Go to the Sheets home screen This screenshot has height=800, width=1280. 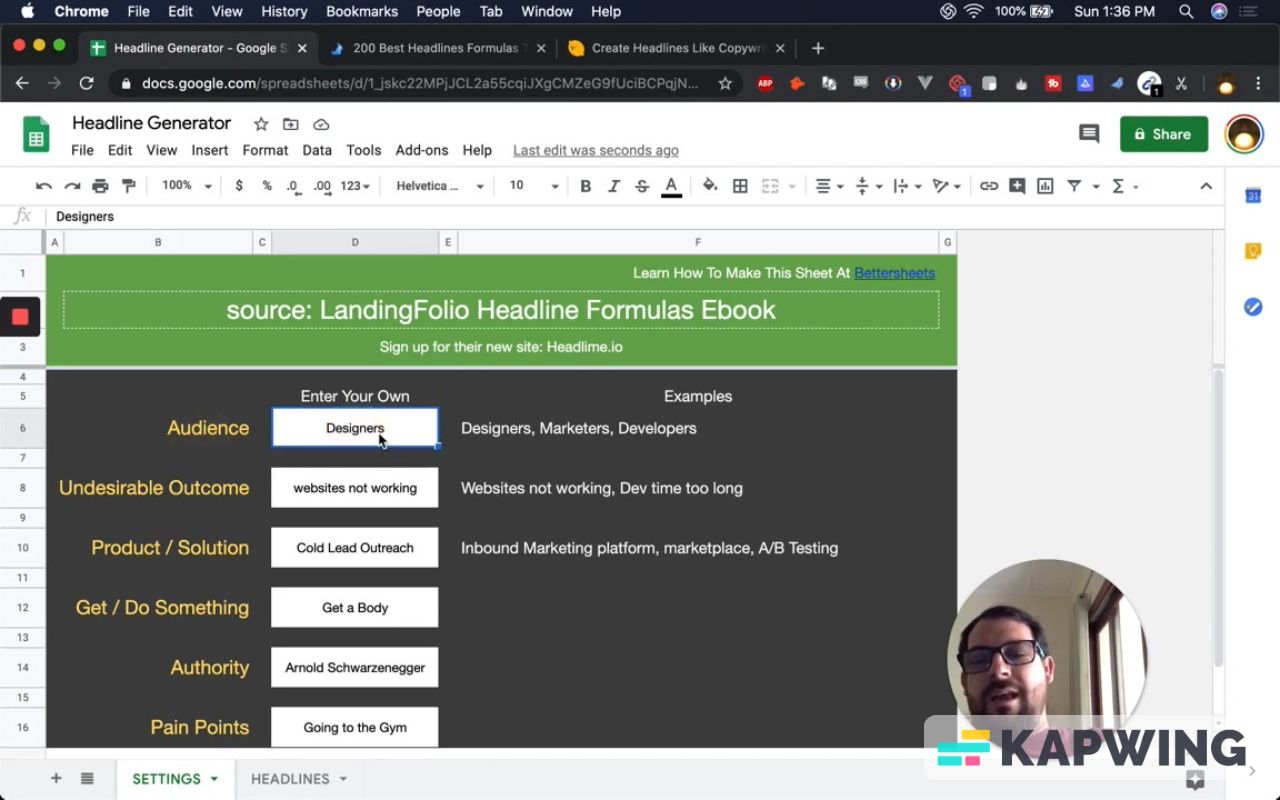[37, 134]
